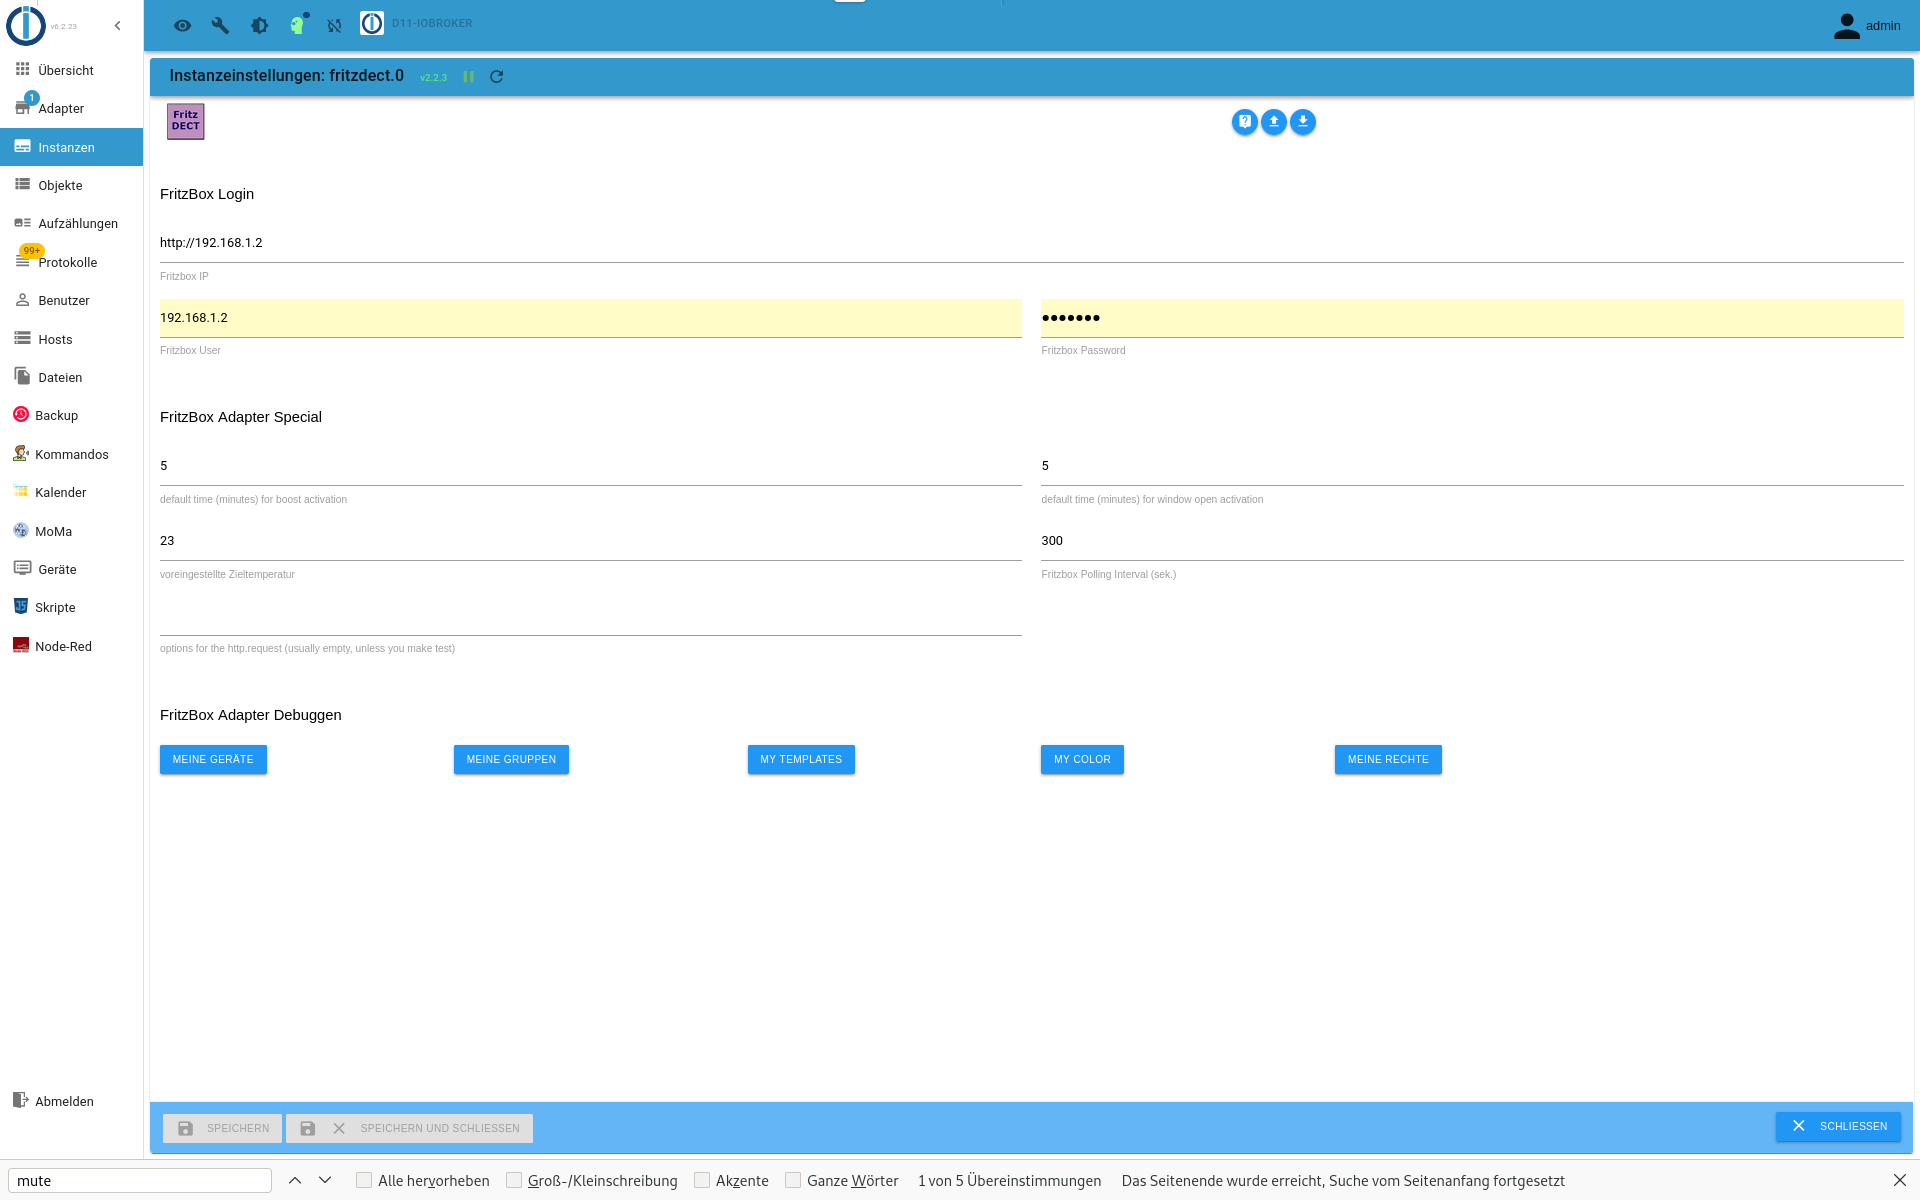
Task: Open Adapter in the sidebar
Action: (x=71, y=108)
